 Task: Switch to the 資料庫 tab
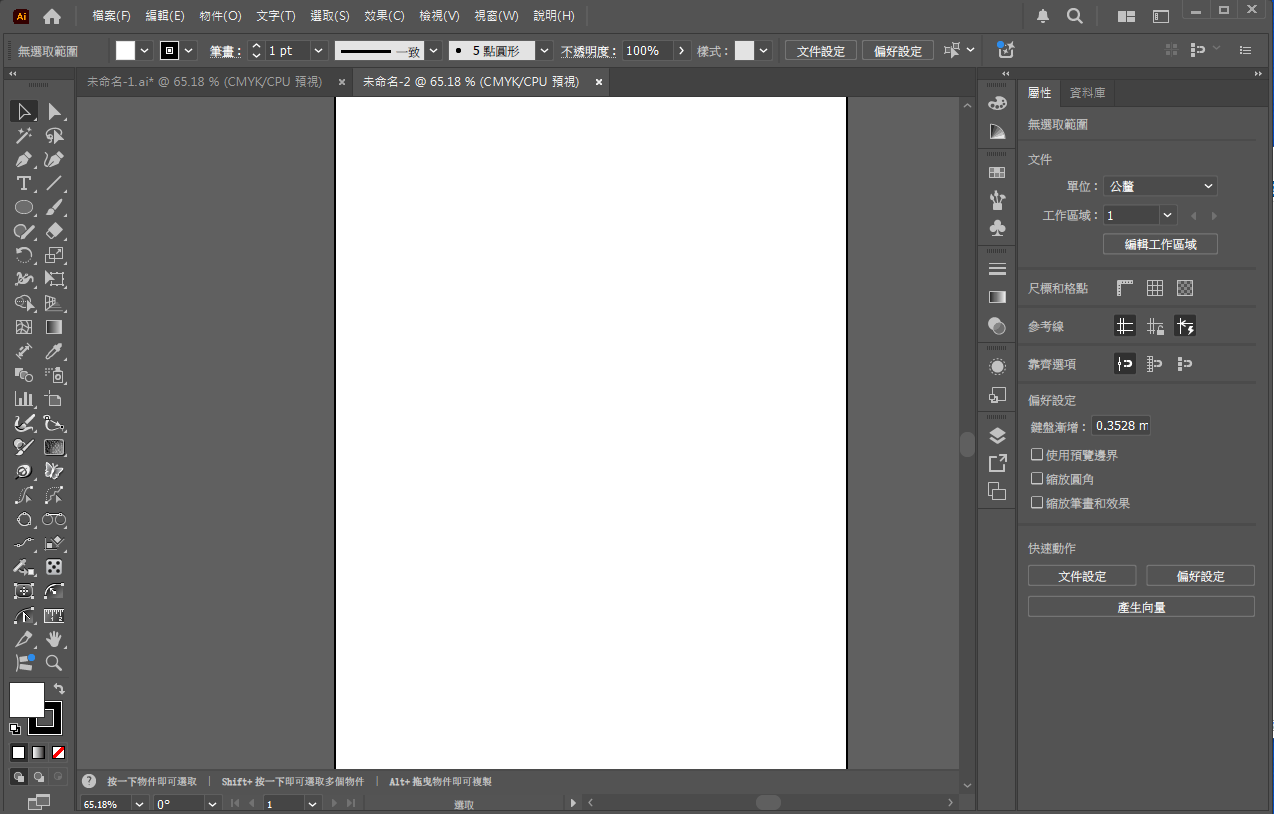point(1087,93)
